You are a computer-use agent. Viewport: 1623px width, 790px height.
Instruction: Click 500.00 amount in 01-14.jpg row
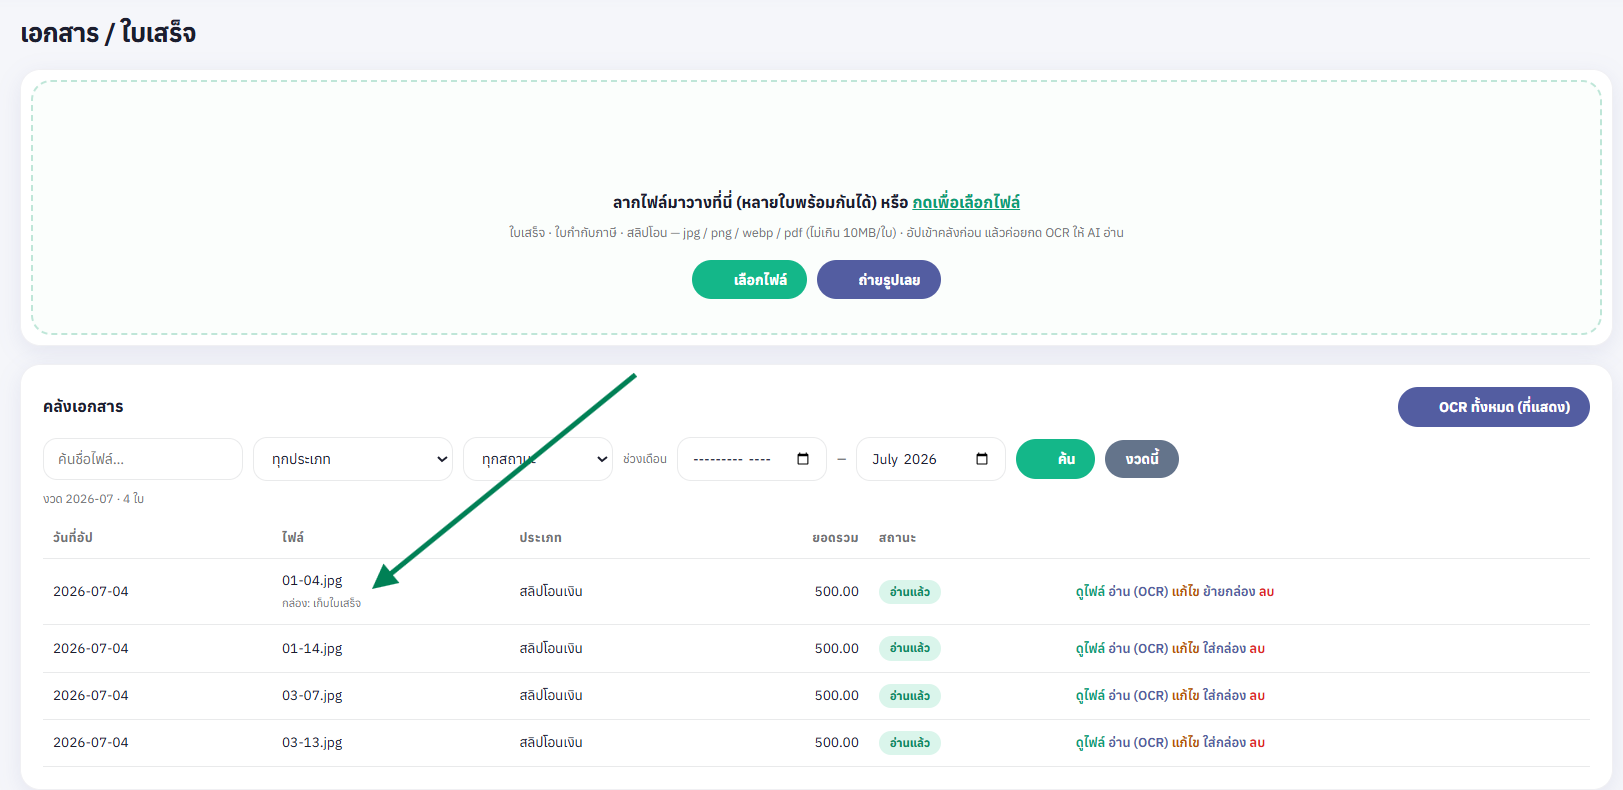coord(837,648)
